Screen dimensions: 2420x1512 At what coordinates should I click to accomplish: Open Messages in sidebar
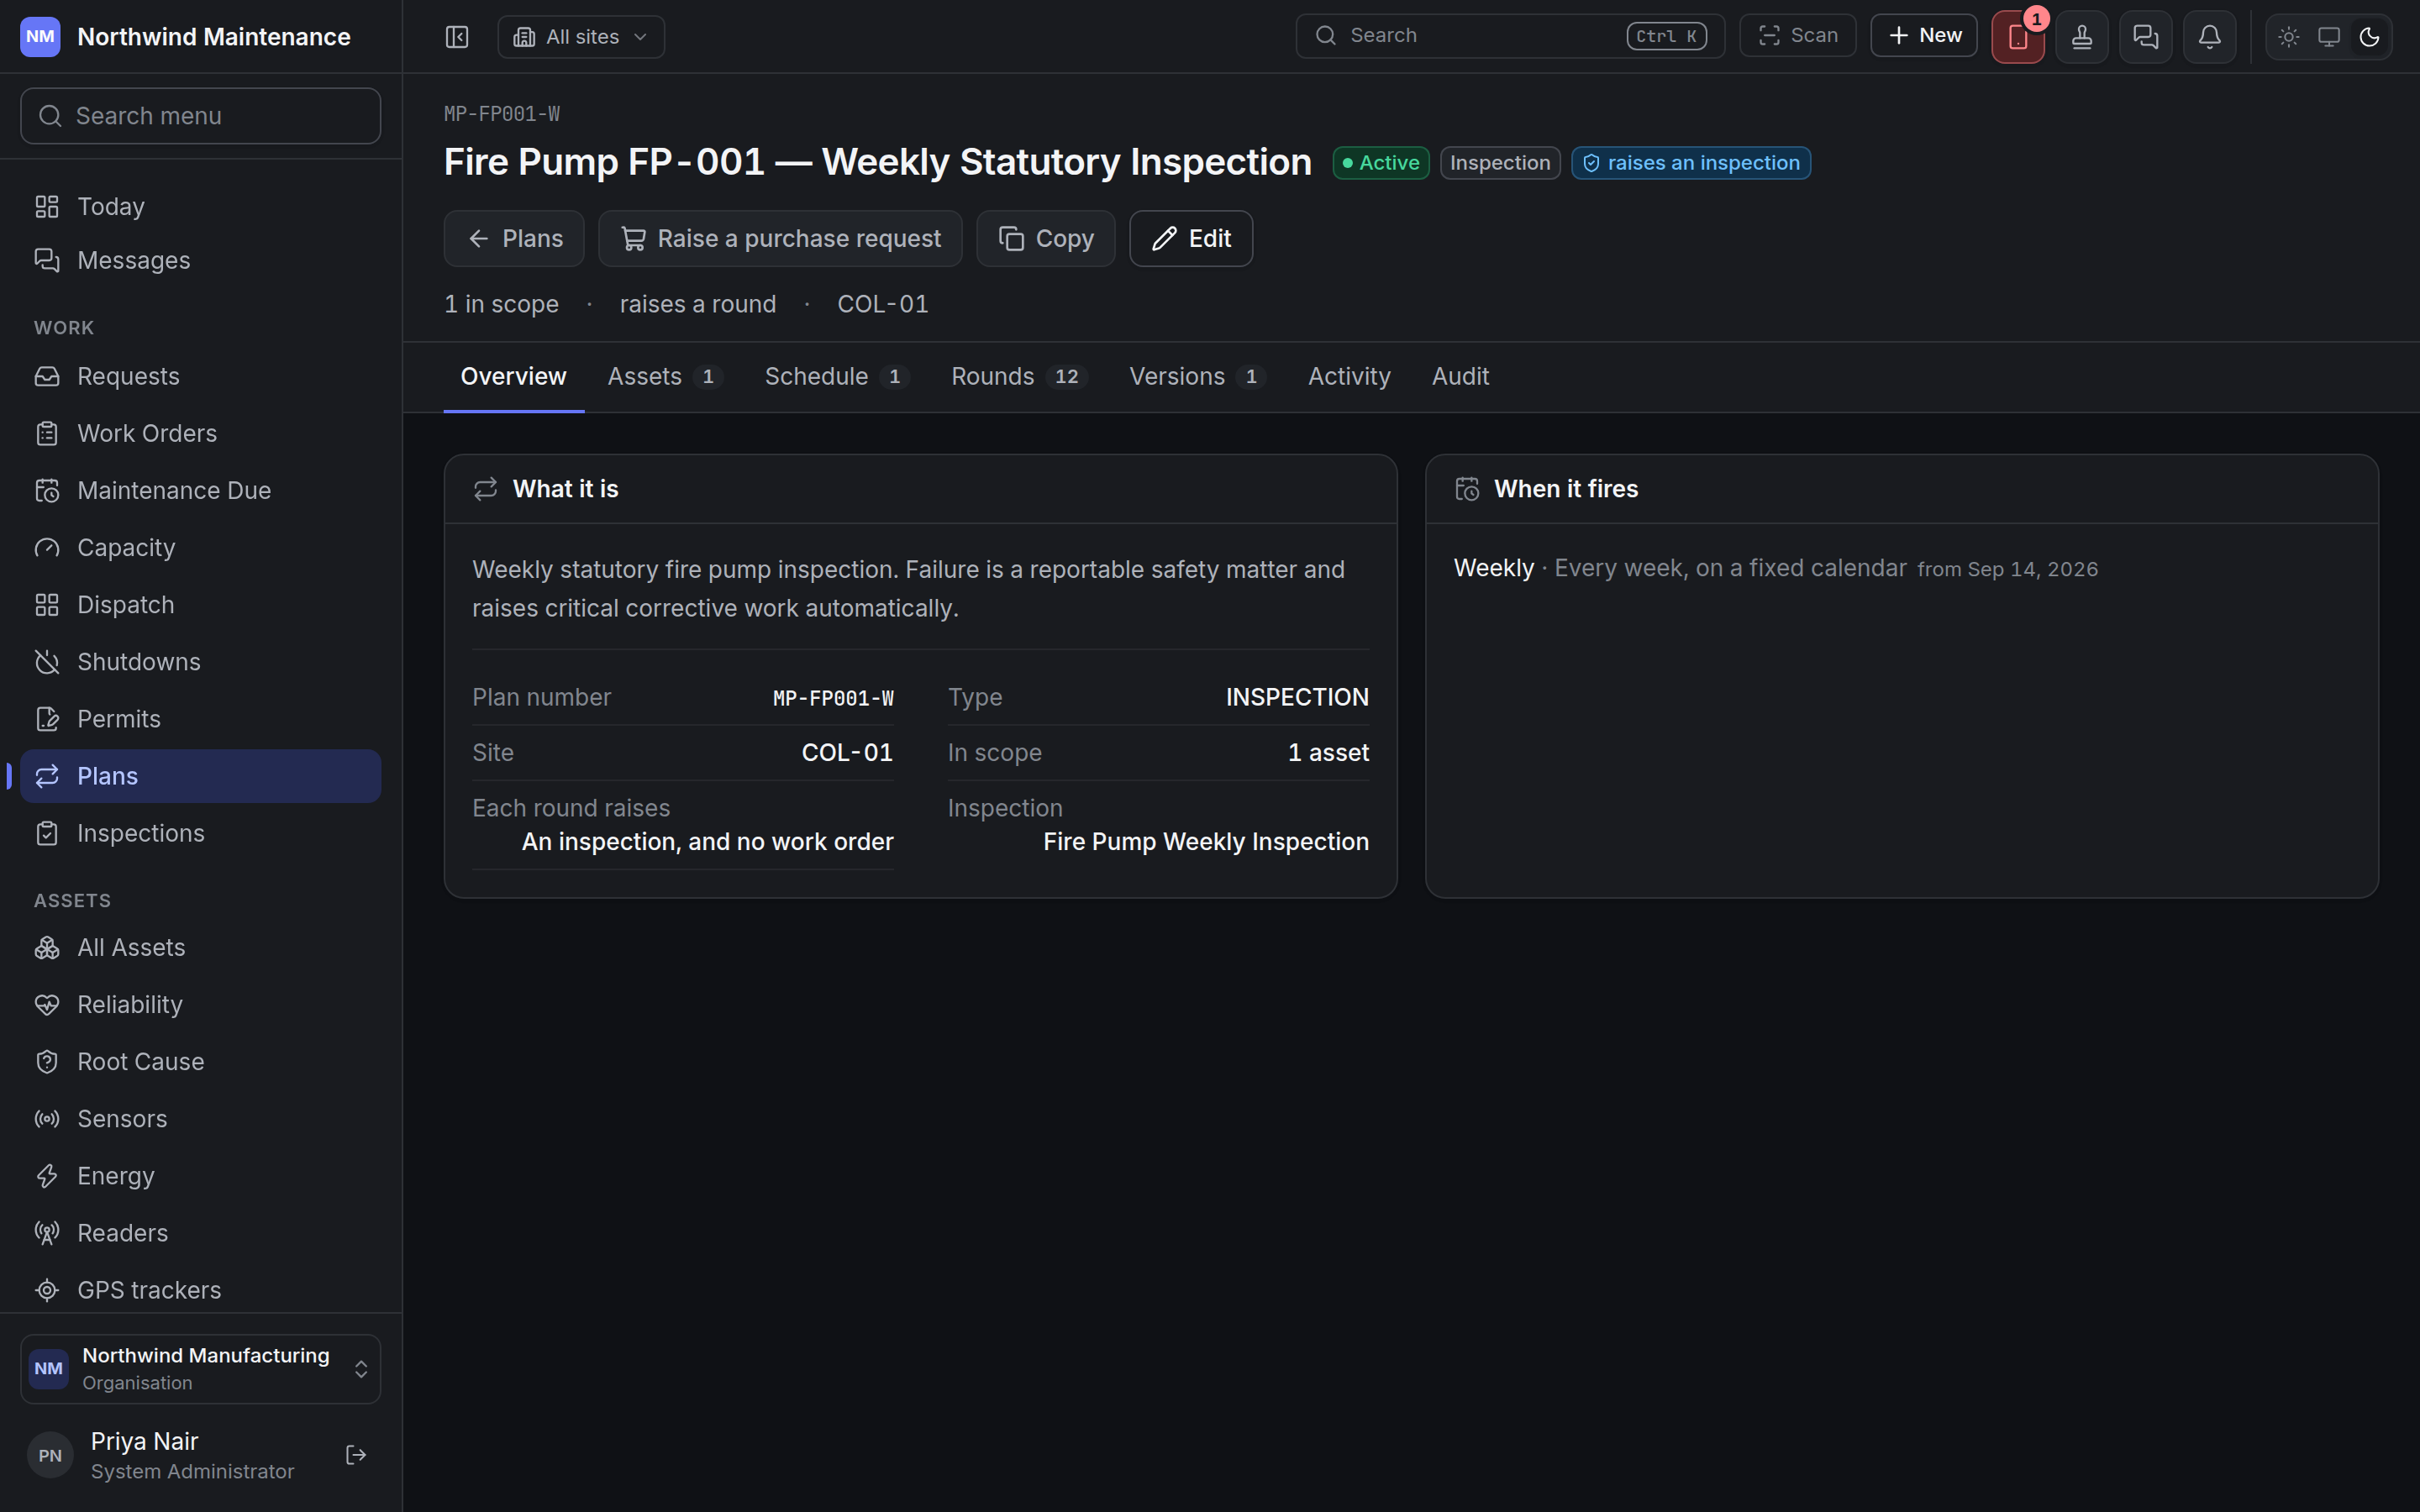(x=200, y=260)
